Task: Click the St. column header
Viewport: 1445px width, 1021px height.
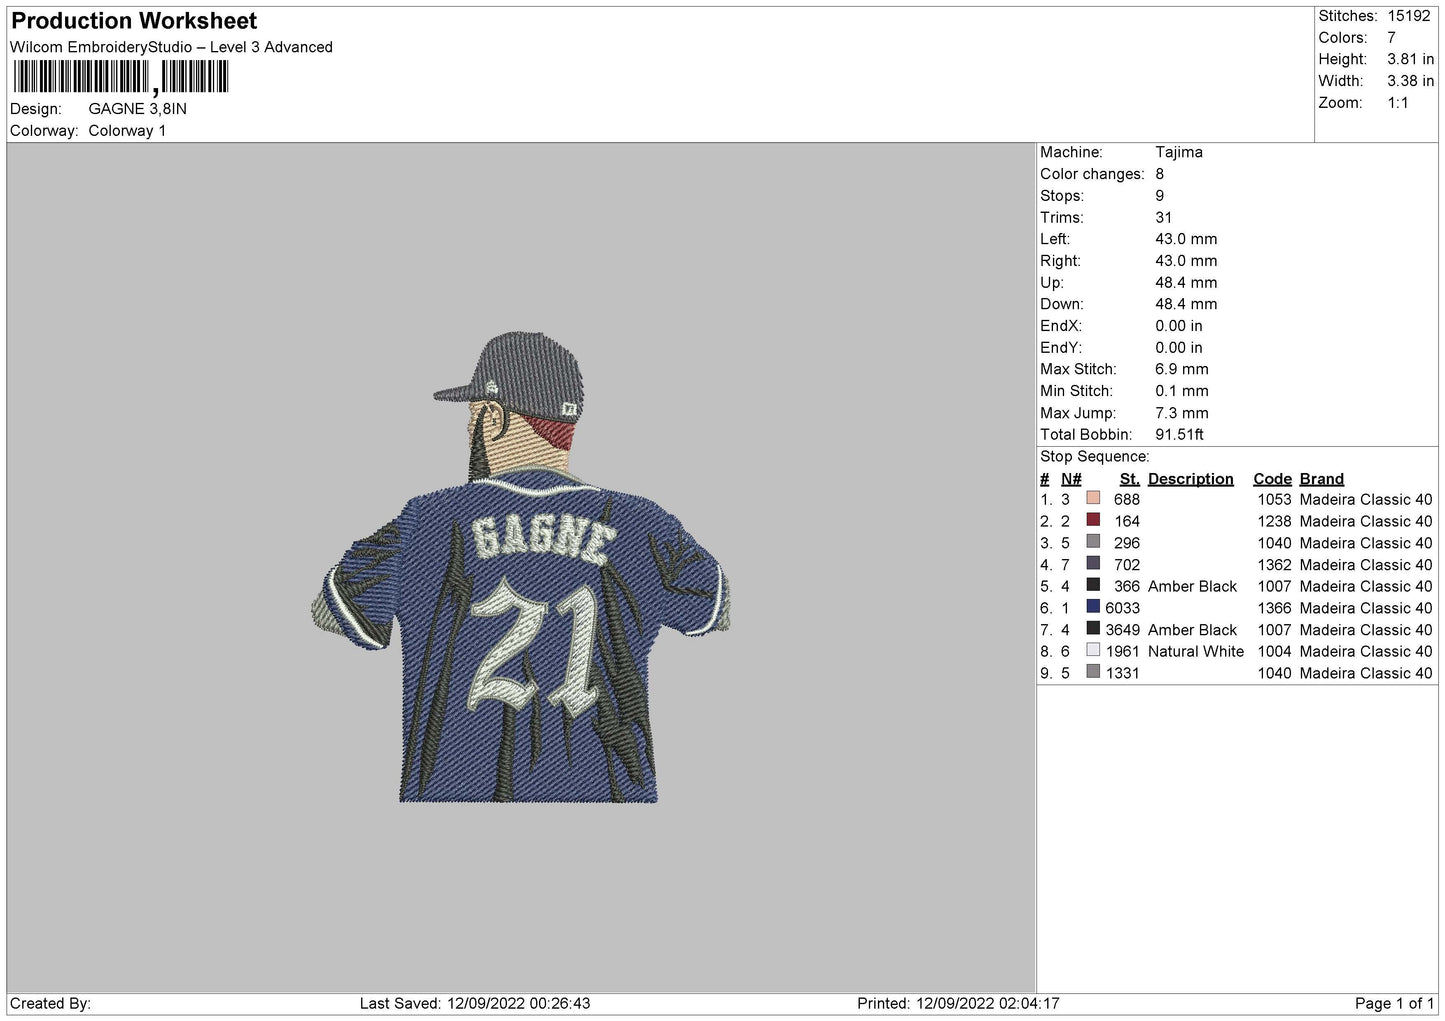Action: 1130,479
